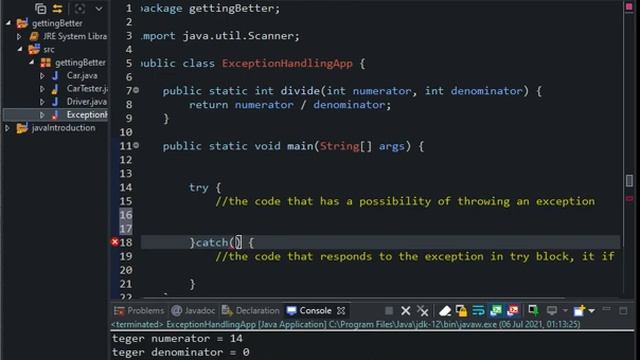Open the Problems tab
Viewport: 640px width, 360px height.
pyautogui.click(x=139, y=311)
